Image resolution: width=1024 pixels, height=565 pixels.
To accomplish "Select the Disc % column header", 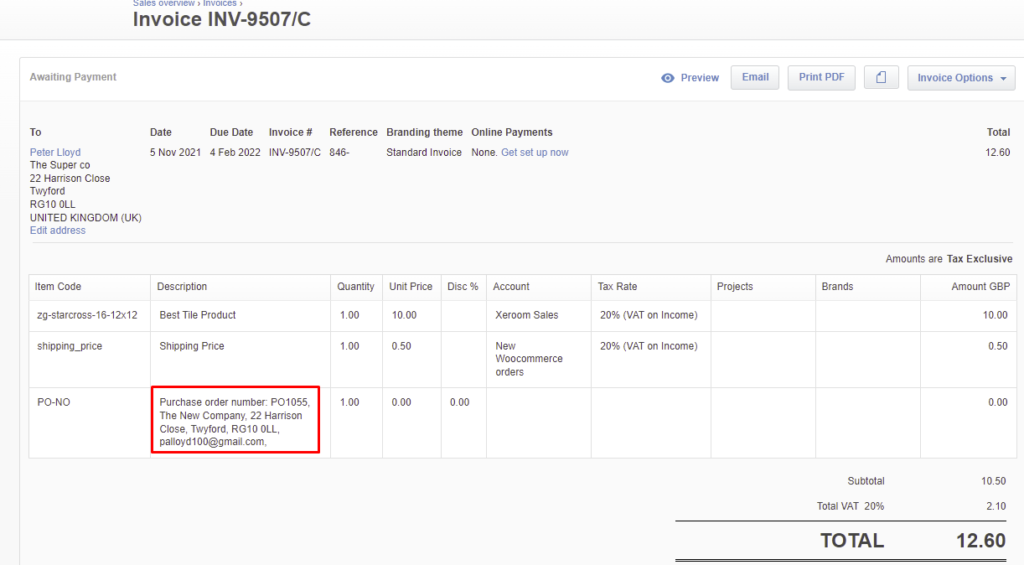I will (462, 287).
